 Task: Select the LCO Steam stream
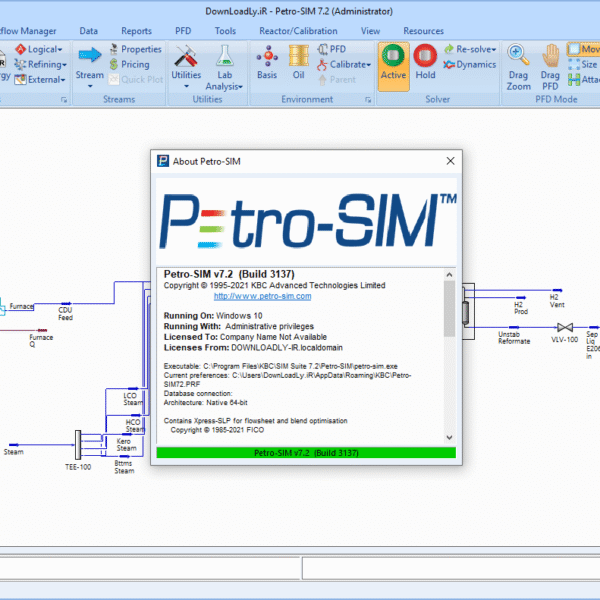(x=133, y=389)
